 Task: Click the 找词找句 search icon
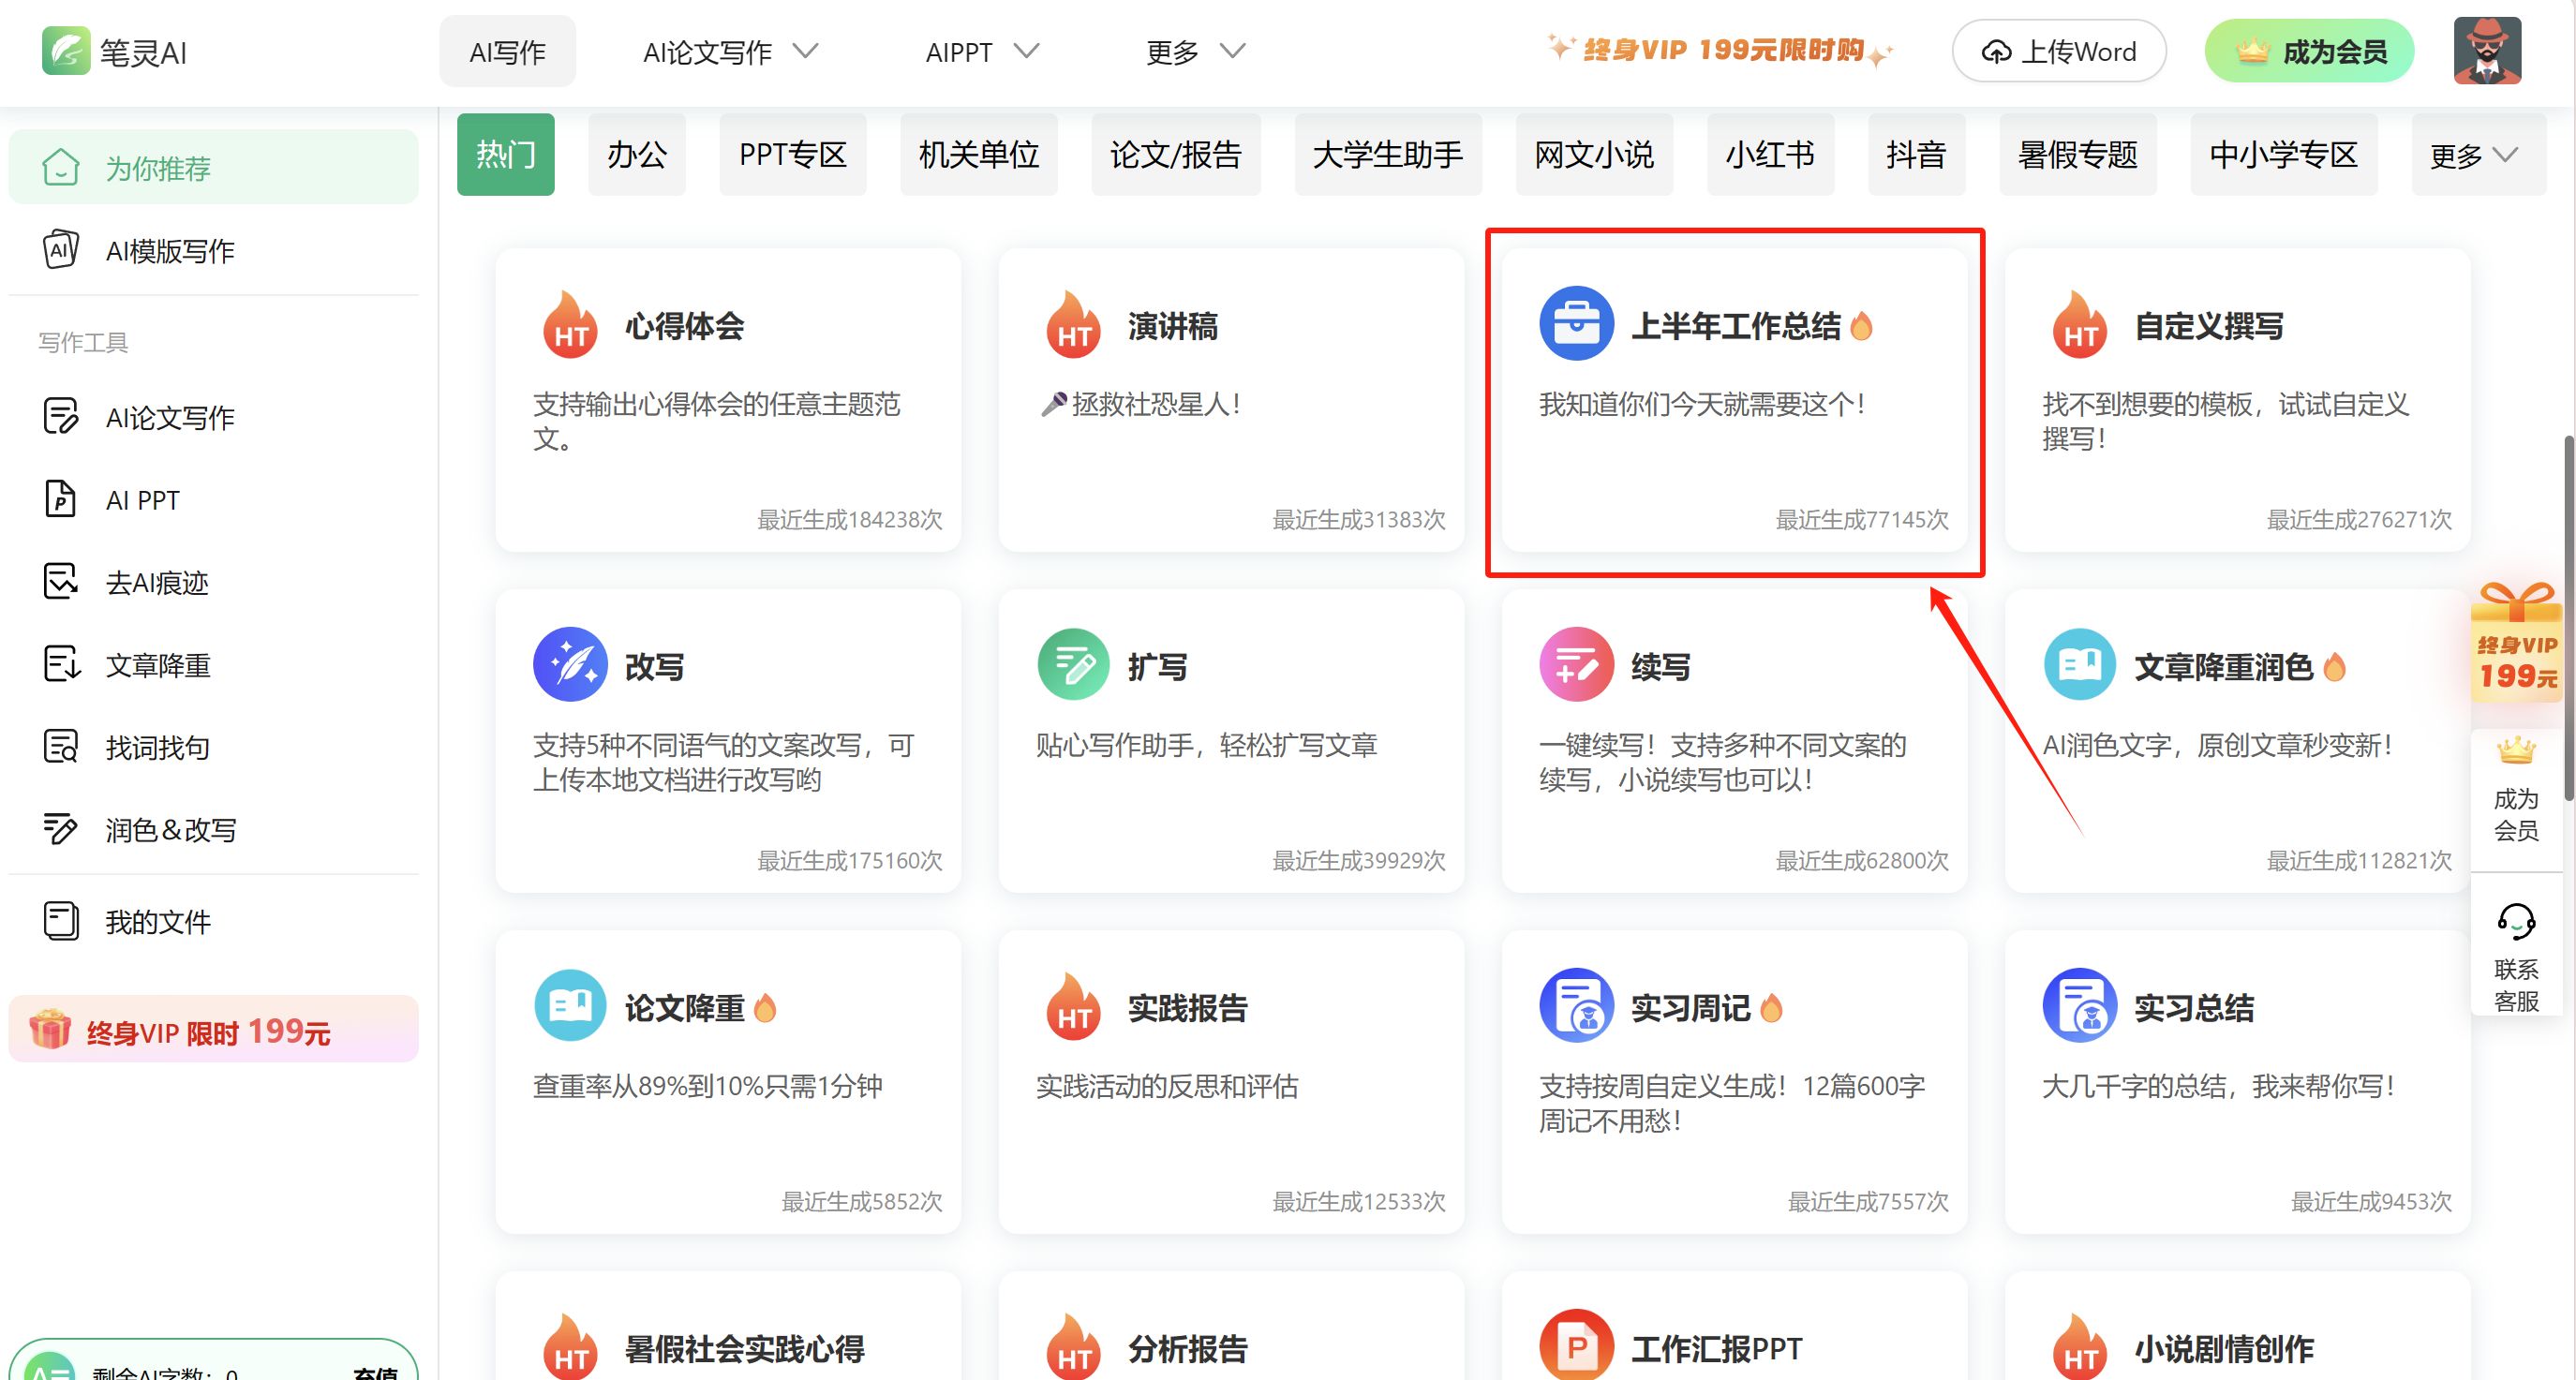(x=60, y=746)
